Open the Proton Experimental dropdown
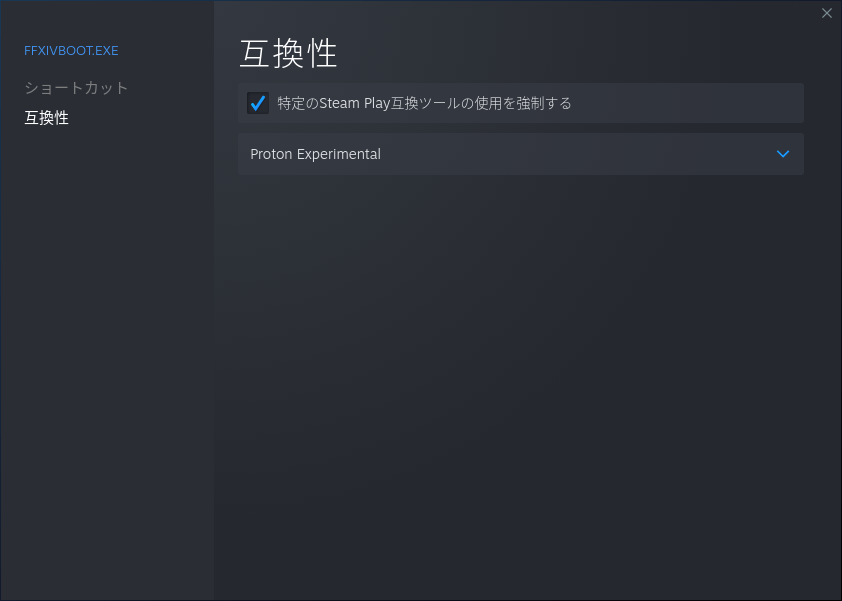 [x=521, y=154]
